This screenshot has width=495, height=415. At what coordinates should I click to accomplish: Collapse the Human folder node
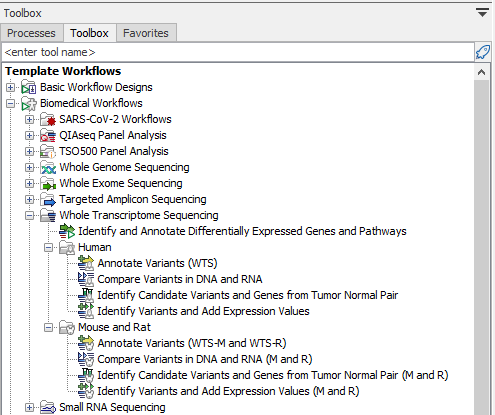coord(49,247)
